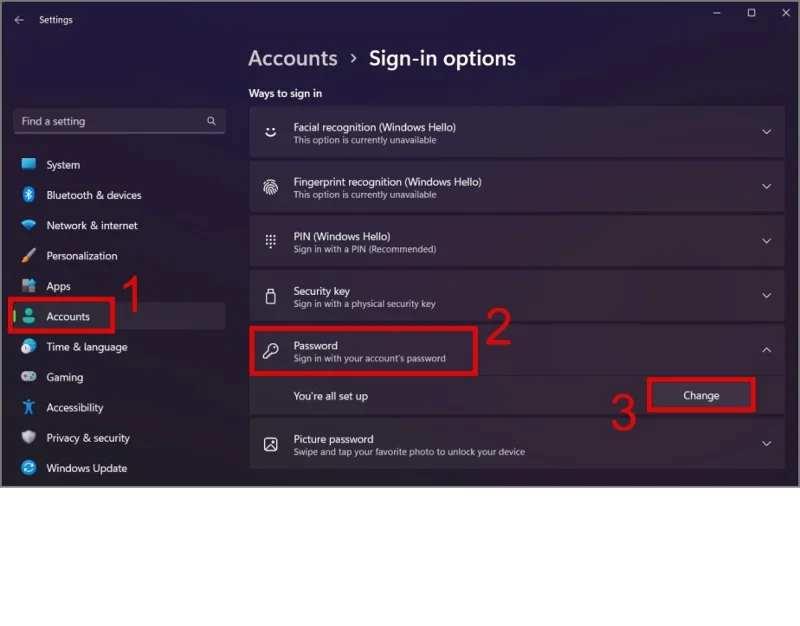Click Accounts breadcrumb link

point(293,58)
